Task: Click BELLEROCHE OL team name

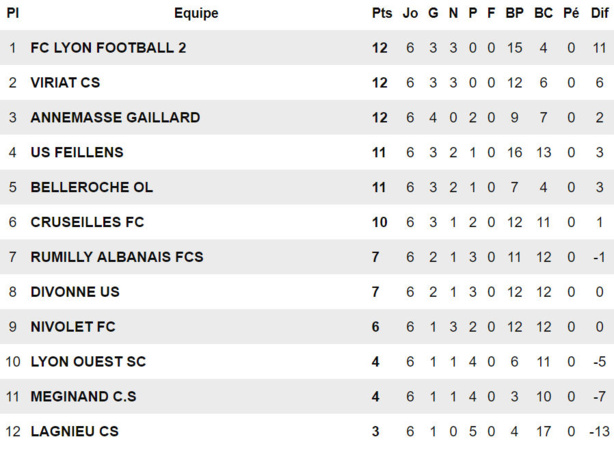Action: point(92,187)
